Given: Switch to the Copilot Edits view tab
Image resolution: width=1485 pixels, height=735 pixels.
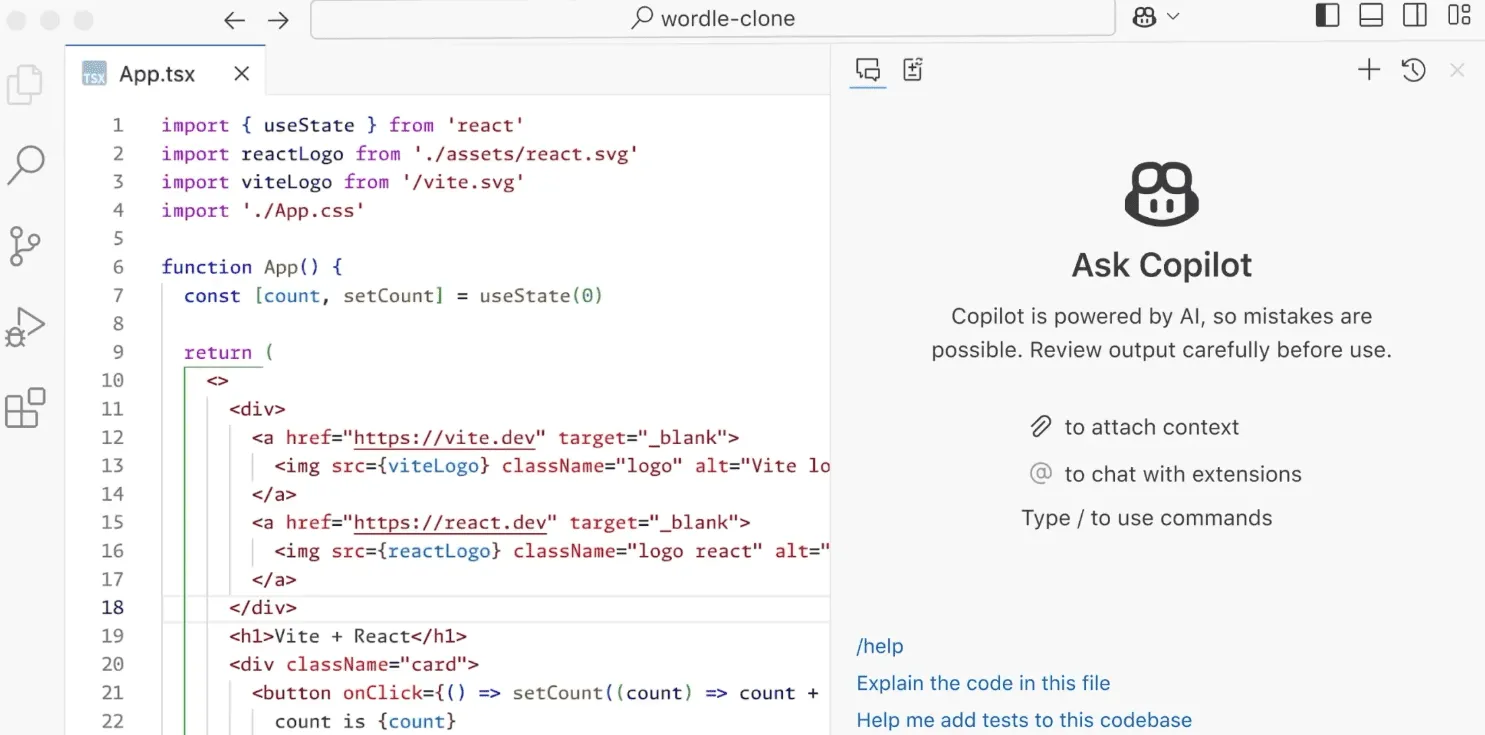Looking at the screenshot, I should [912, 70].
